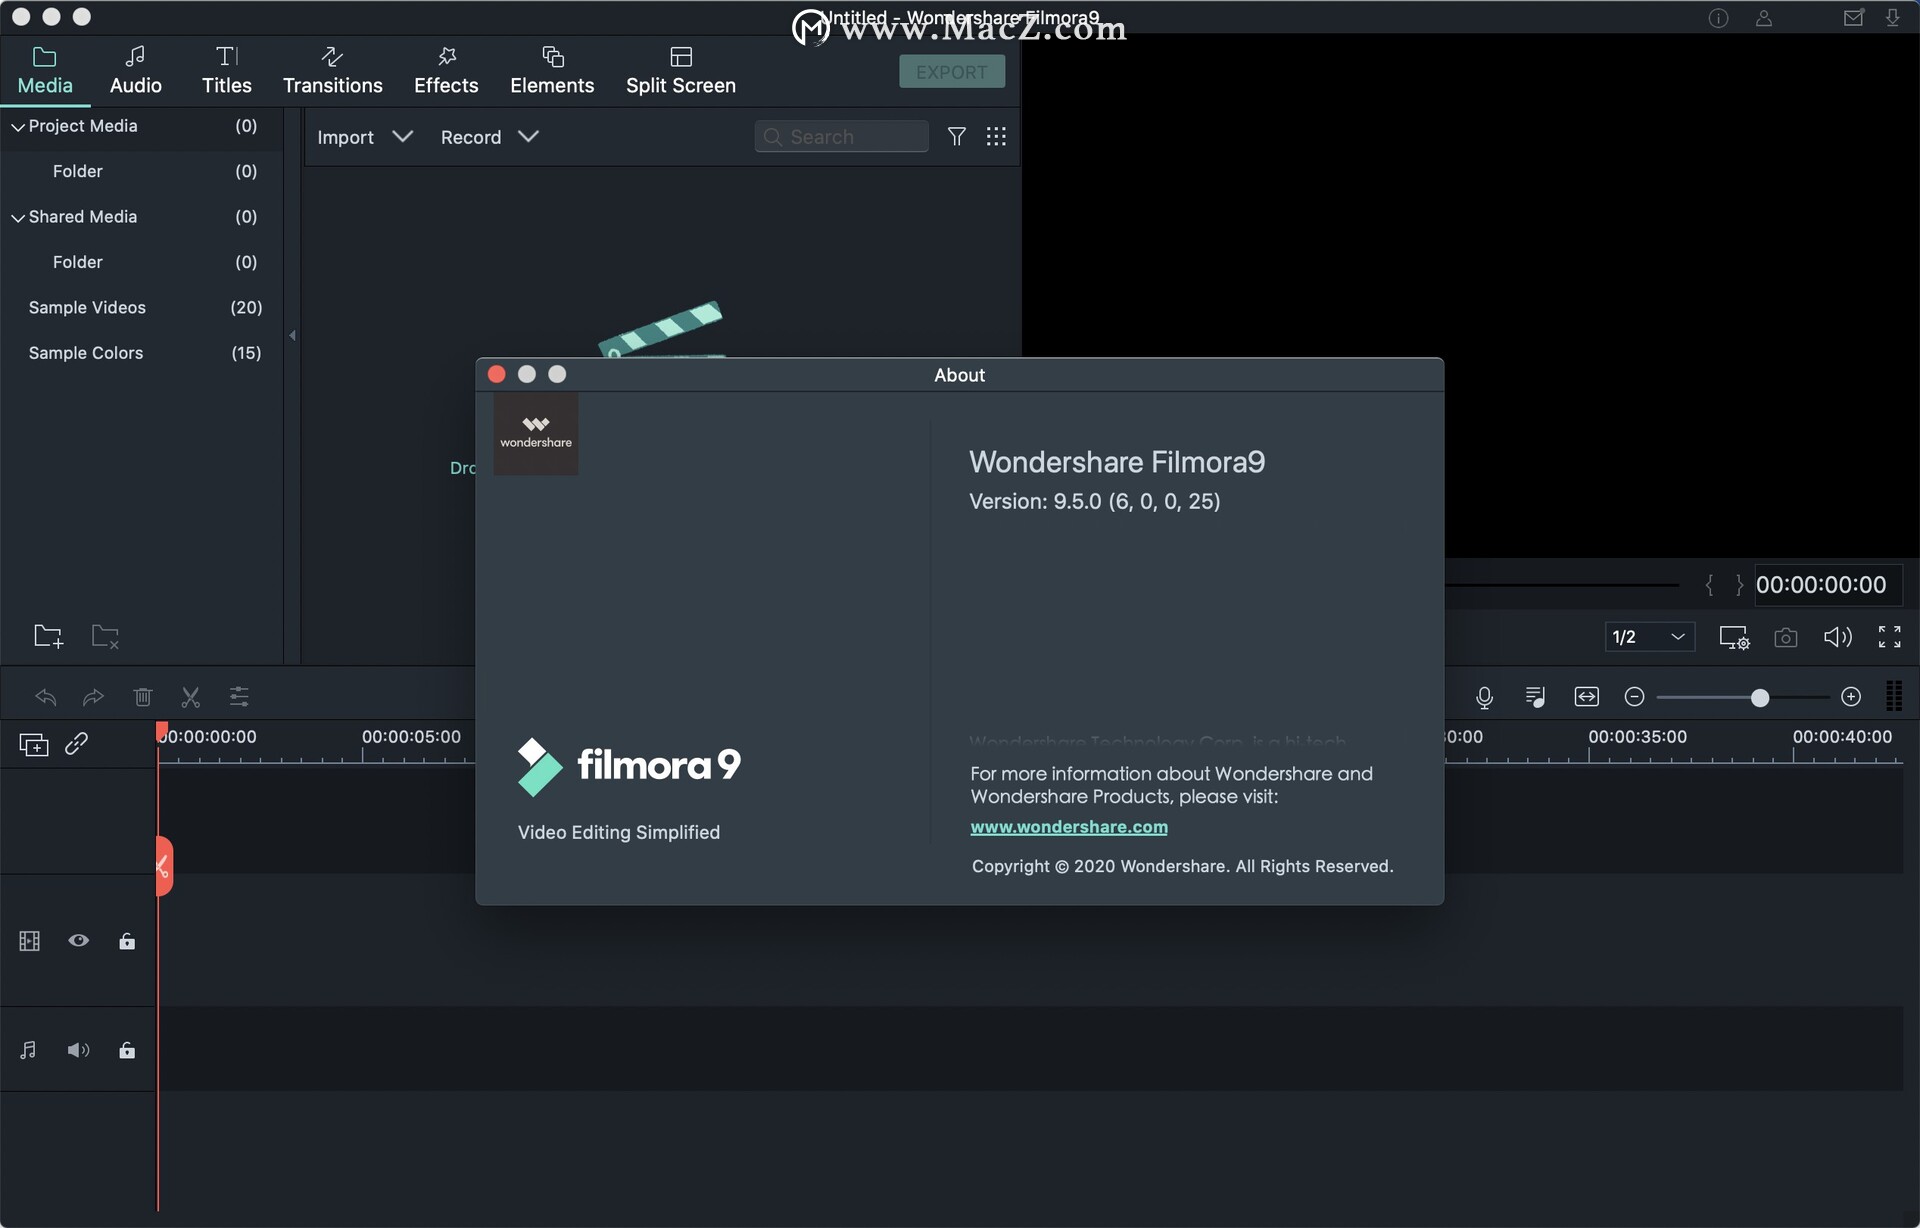Lock the audio track
Image resolution: width=1920 pixels, height=1228 pixels.
pos(127,1050)
